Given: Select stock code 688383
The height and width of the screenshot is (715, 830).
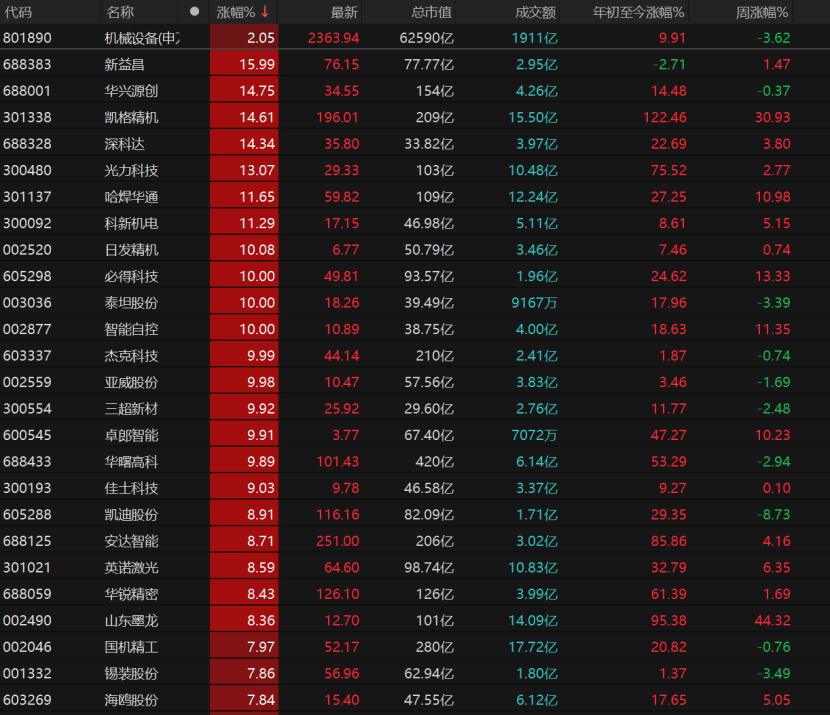Looking at the screenshot, I should coord(27,65).
